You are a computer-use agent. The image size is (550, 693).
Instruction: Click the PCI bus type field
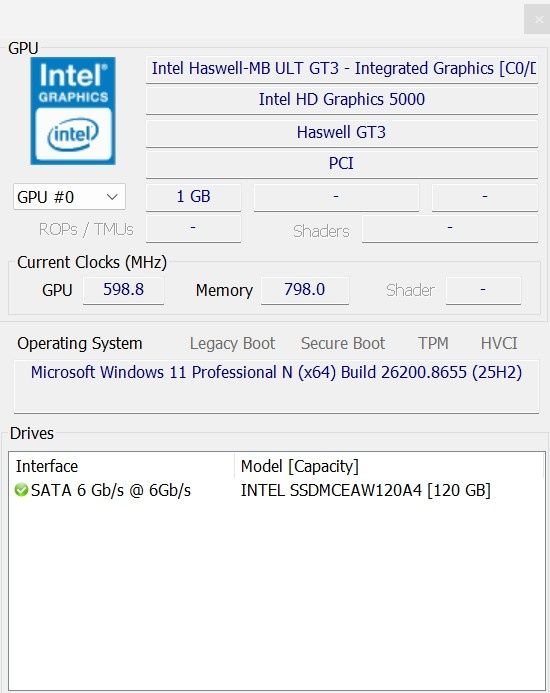click(x=342, y=164)
